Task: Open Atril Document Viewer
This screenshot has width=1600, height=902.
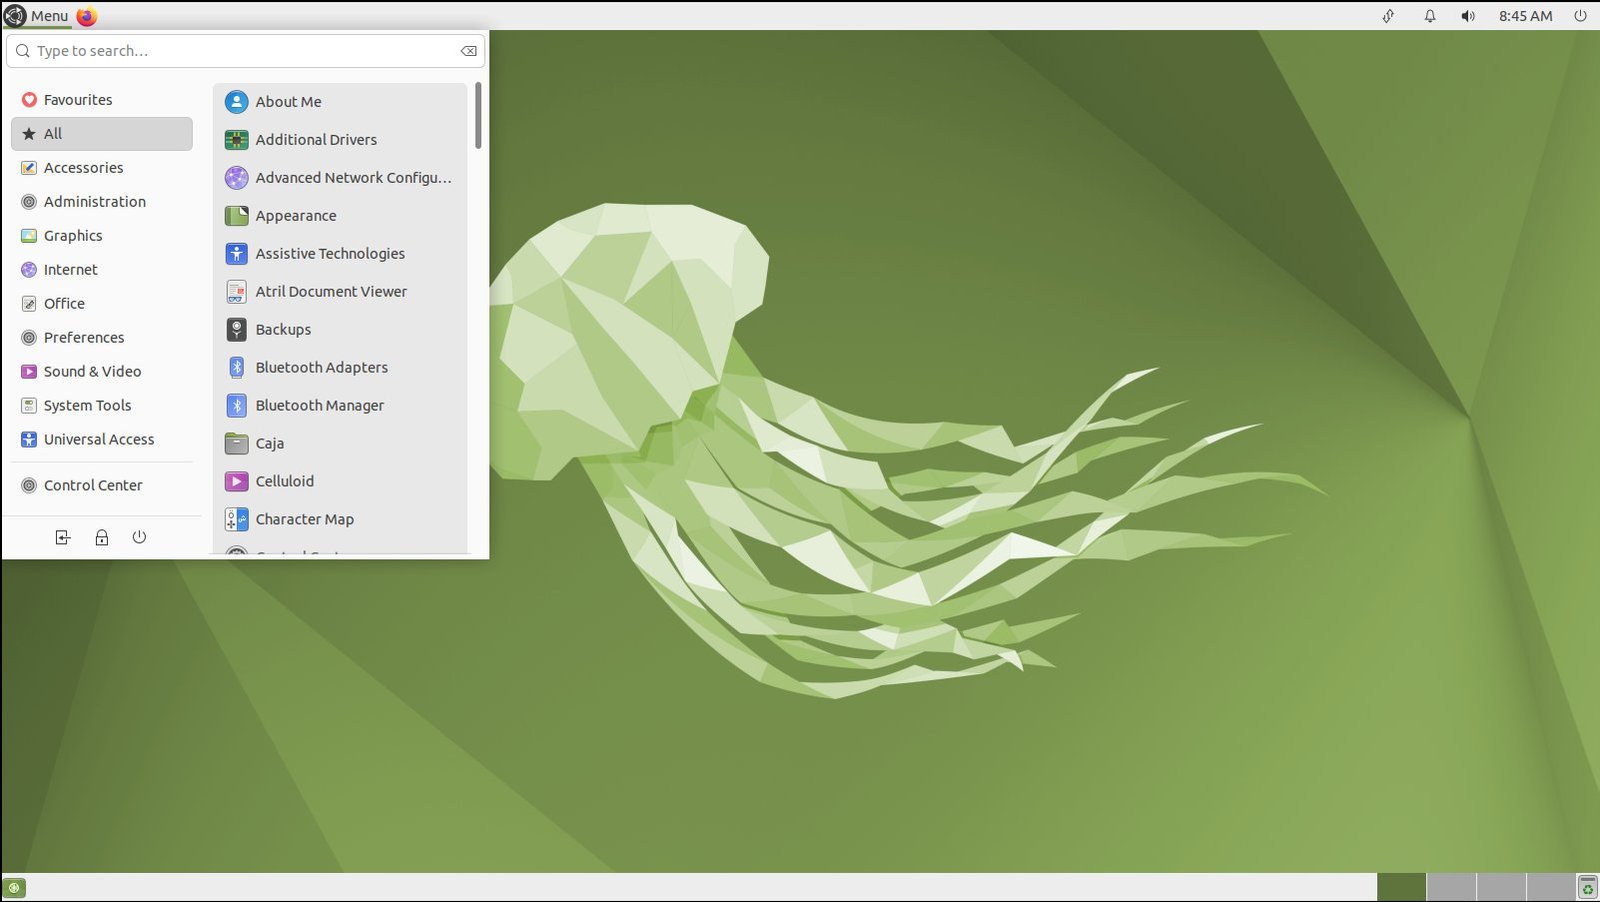Action: [x=330, y=292]
